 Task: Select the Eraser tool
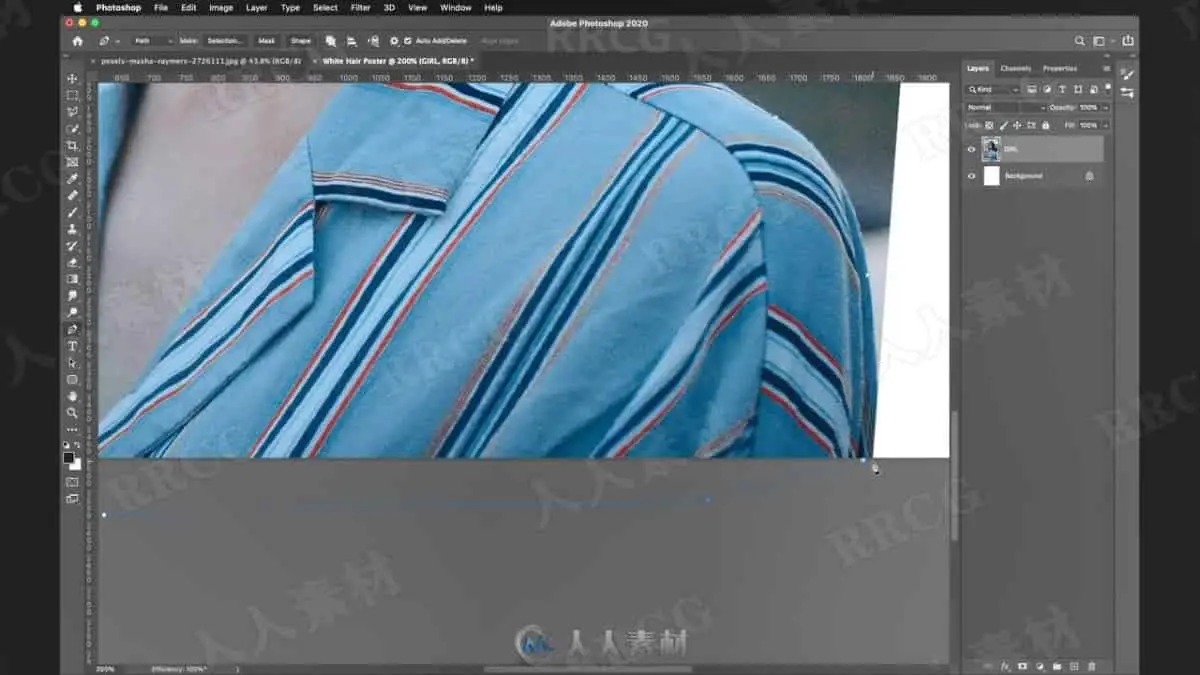tap(72, 262)
